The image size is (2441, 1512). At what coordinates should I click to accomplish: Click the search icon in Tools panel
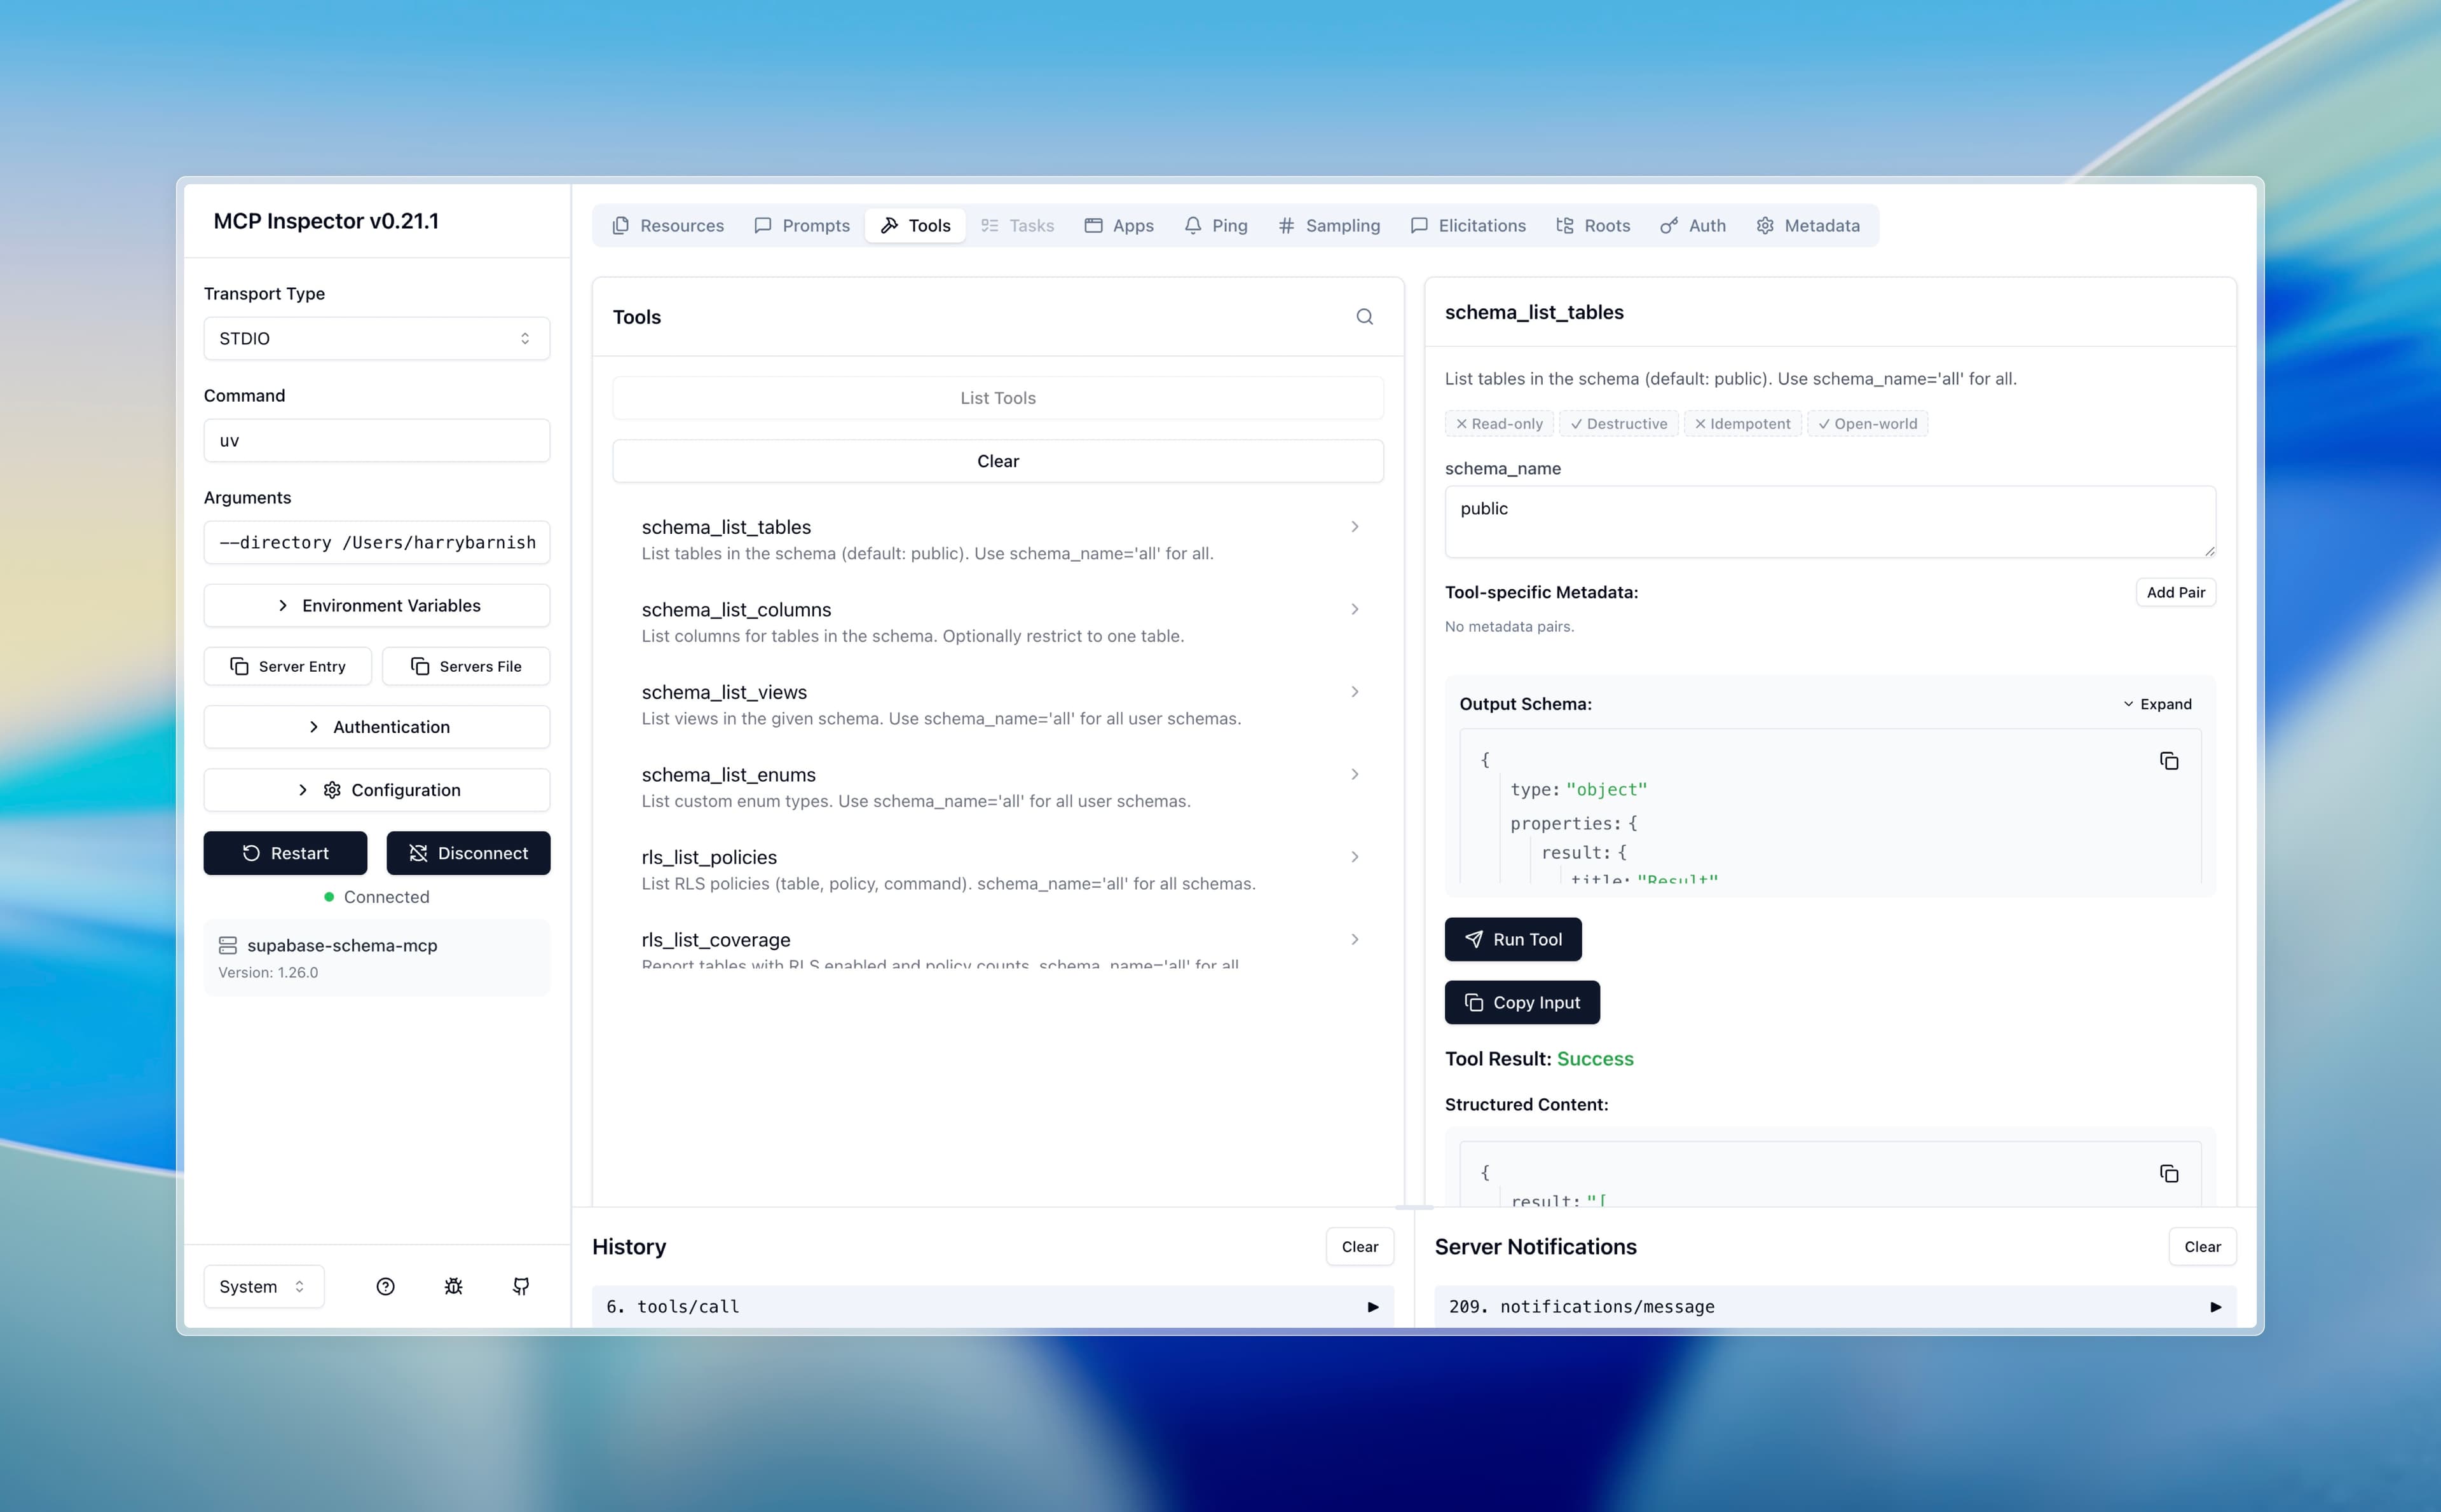1364,317
